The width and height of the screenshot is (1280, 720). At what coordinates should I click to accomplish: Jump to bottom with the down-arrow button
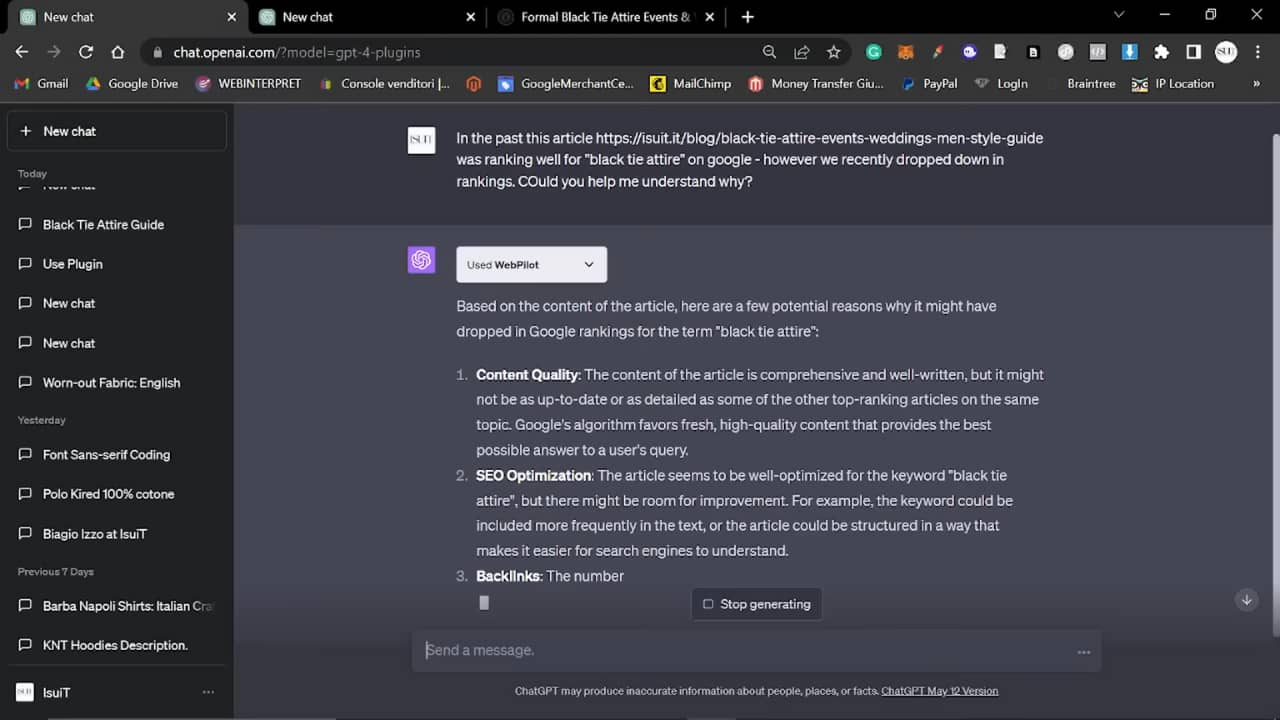coord(1246,600)
